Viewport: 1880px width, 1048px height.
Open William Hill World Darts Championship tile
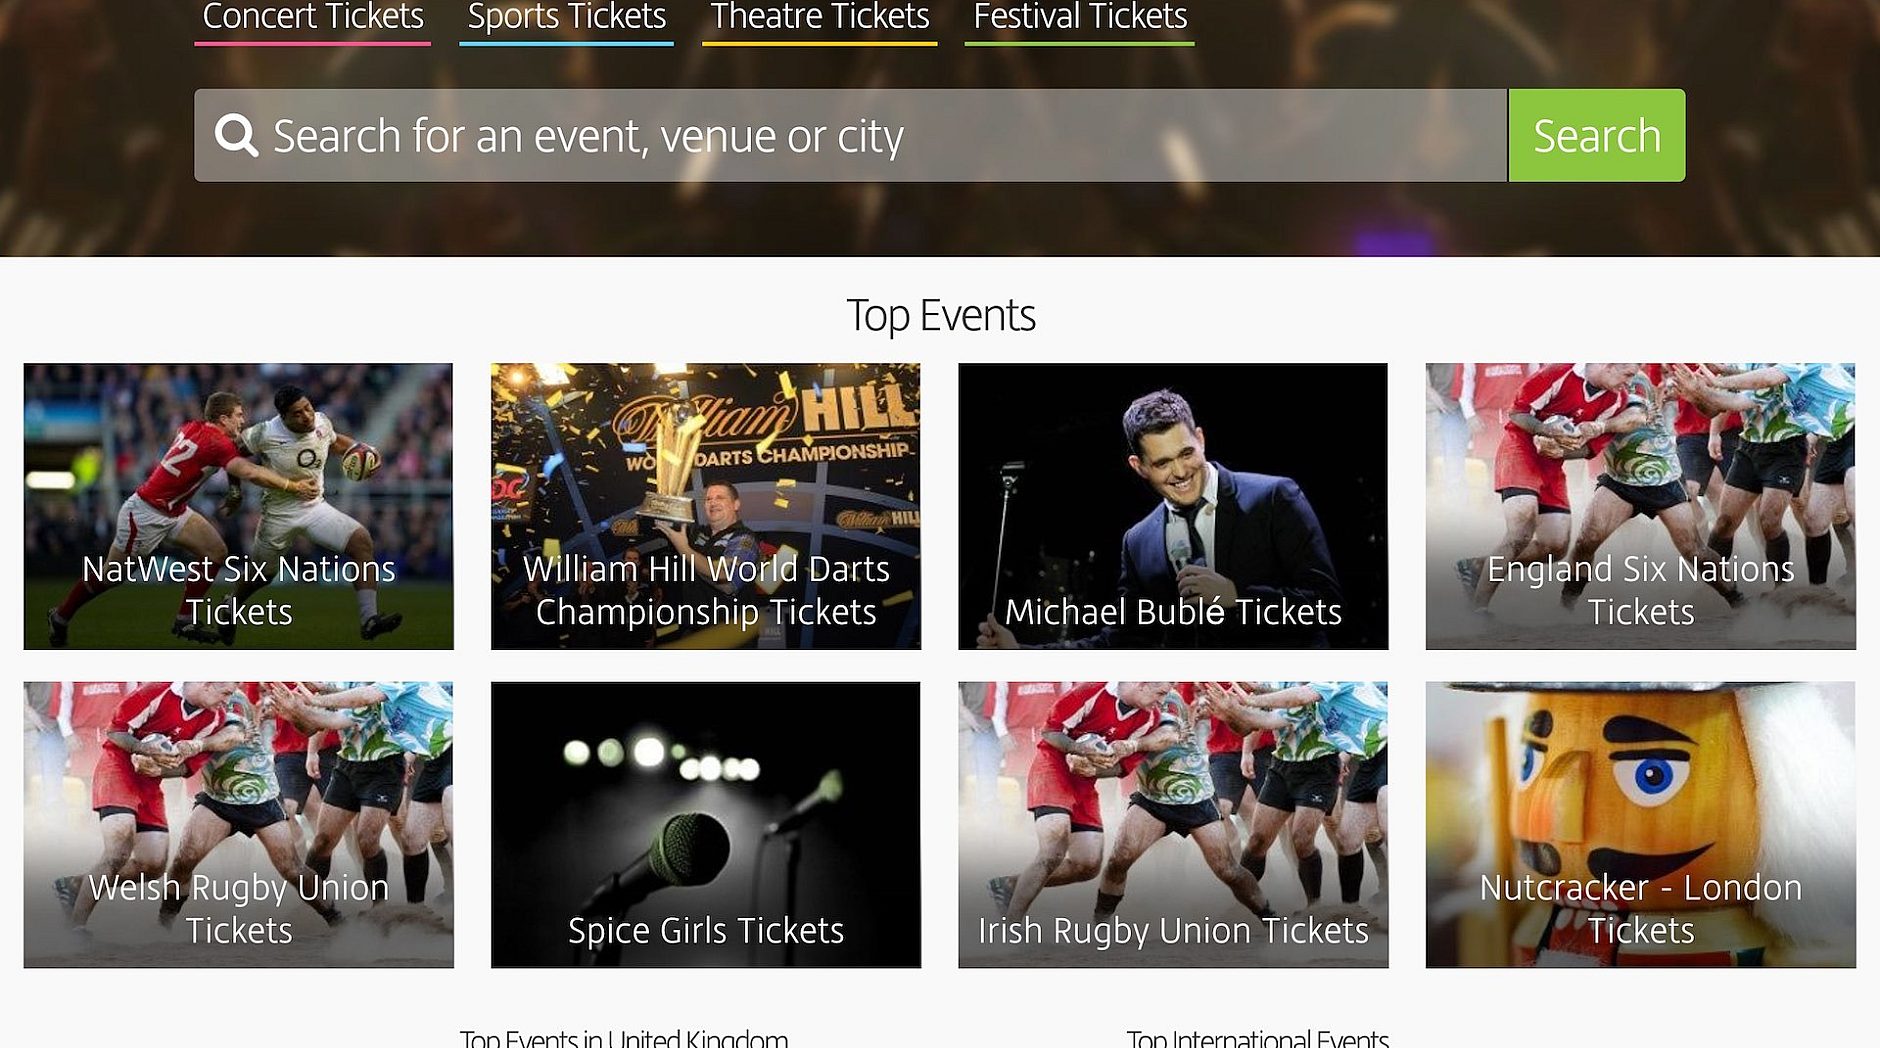[706, 506]
